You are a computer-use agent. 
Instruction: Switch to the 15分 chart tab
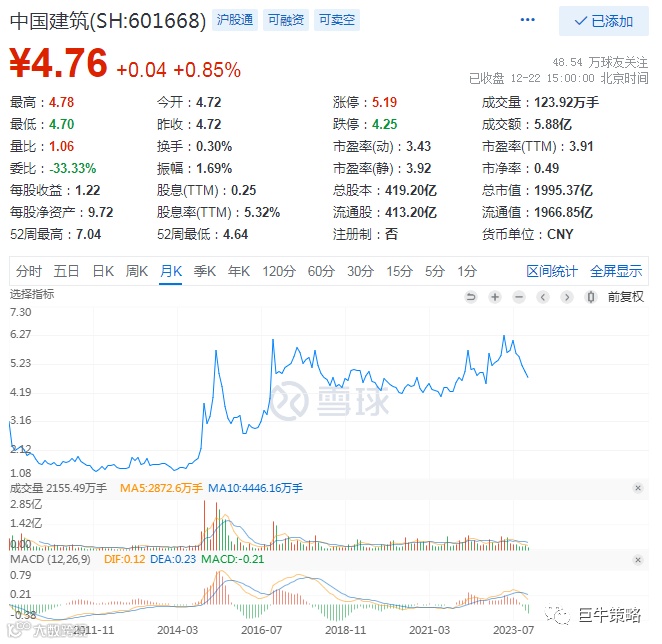(399, 271)
